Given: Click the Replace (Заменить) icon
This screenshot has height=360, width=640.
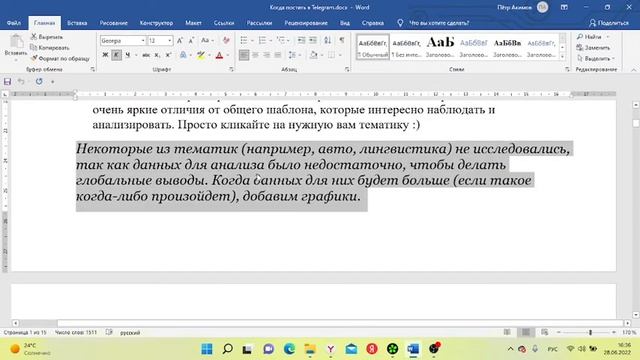Looking at the screenshot, I should click(x=580, y=48).
